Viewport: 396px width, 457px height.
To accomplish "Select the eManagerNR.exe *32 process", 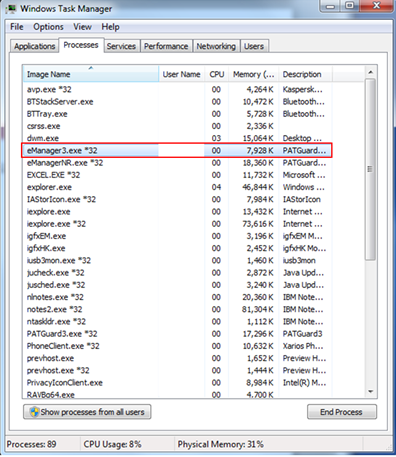I will (x=177, y=163).
